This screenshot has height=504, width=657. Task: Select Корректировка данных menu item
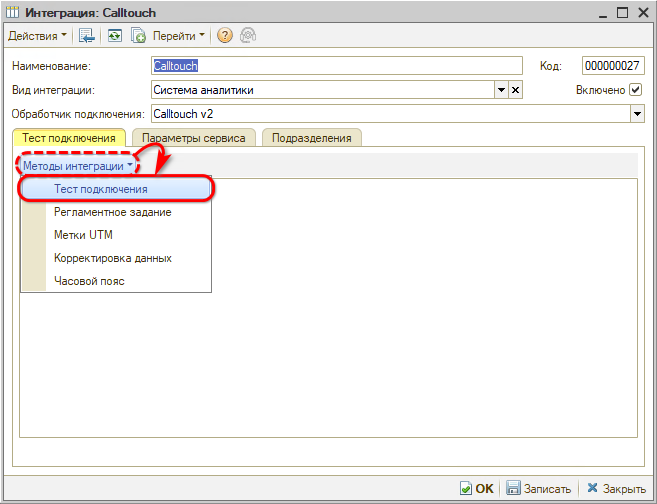116,258
